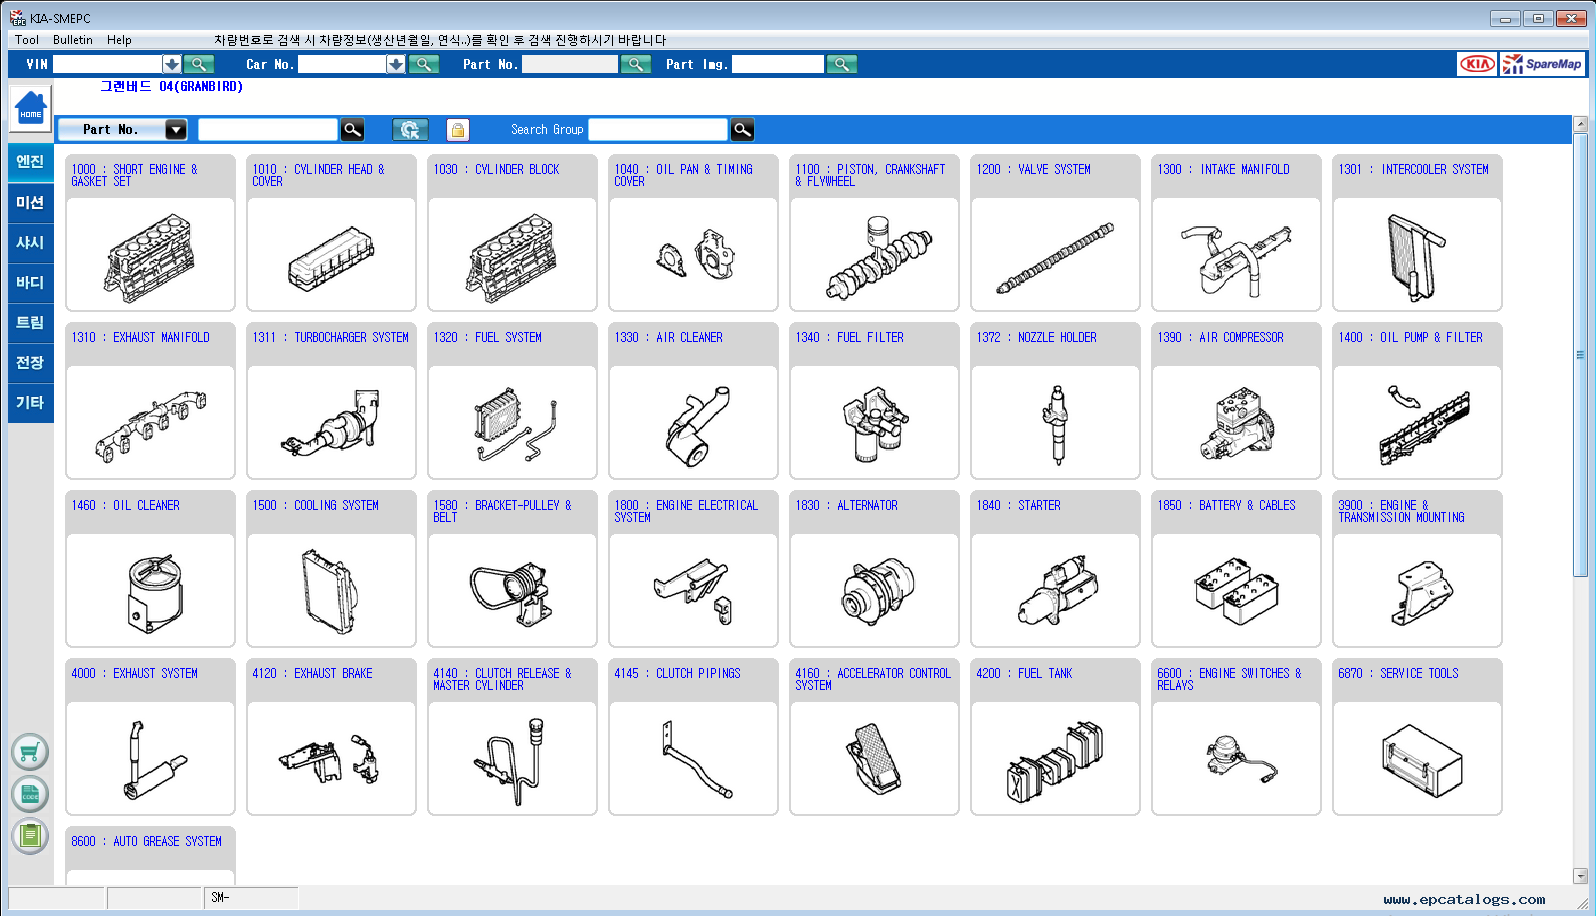The width and height of the screenshot is (1596, 916).
Task: Open group 4000 : EXHAUST SYSTEM link
Action: click(134, 673)
